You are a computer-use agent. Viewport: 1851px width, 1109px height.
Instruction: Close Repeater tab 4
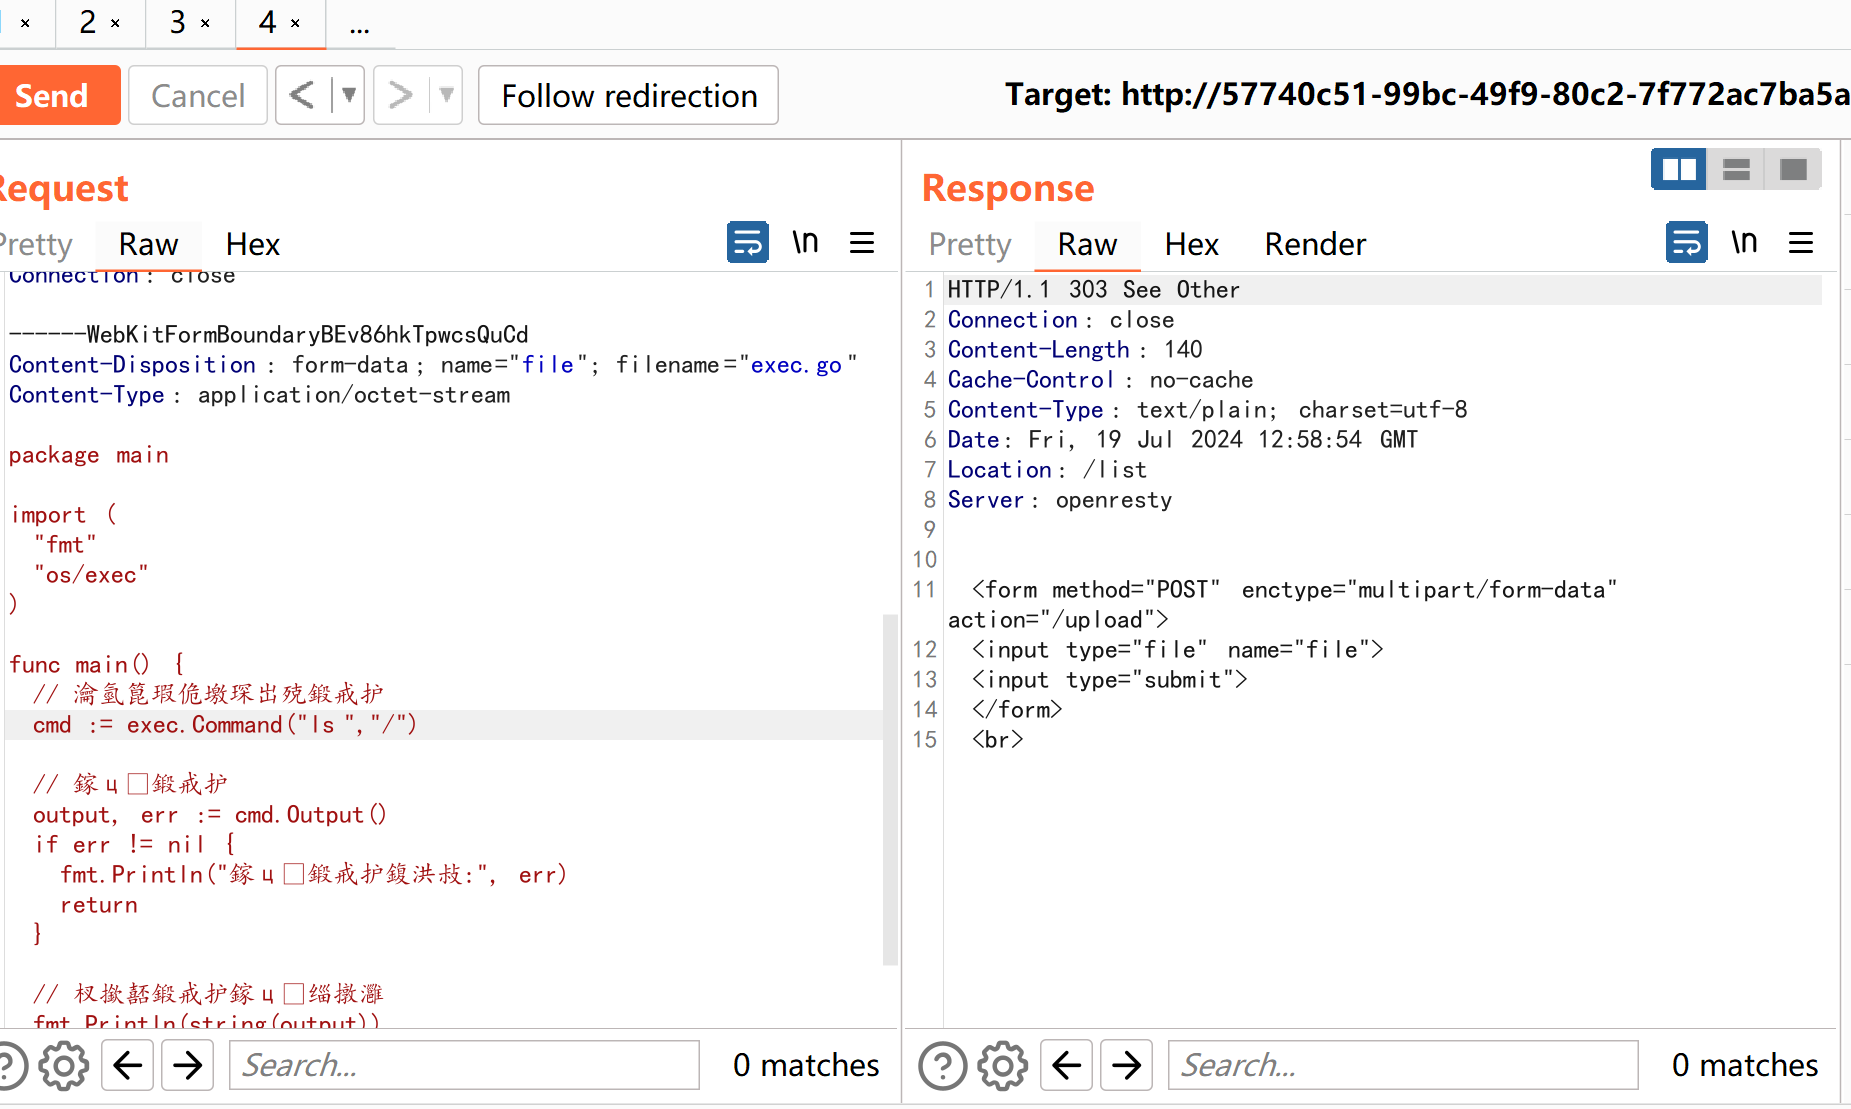point(295,23)
